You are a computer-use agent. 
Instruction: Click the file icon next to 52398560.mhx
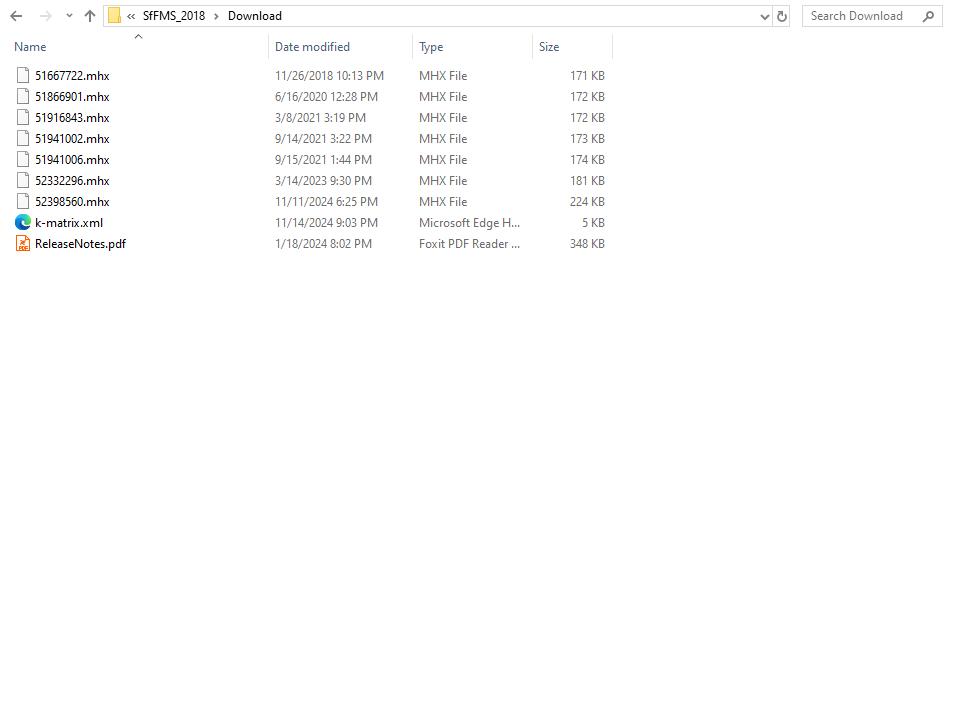click(x=22, y=201)
